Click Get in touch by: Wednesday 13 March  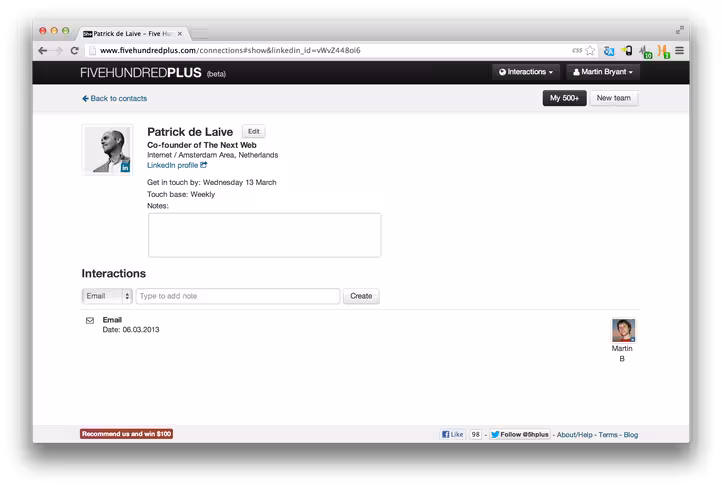(212, 182)
